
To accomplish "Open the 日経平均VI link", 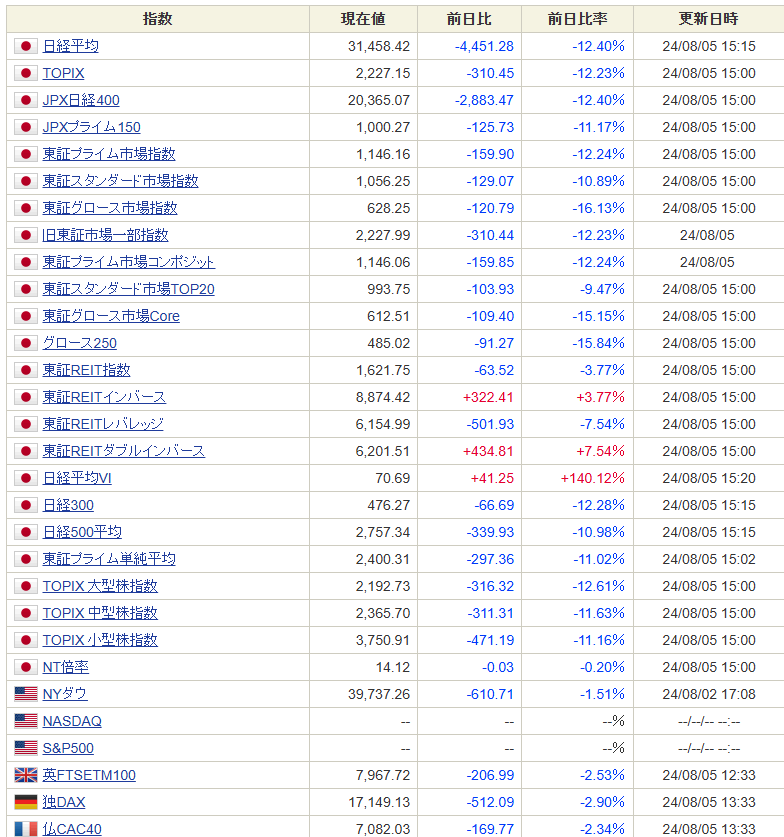I will point(77,478).
